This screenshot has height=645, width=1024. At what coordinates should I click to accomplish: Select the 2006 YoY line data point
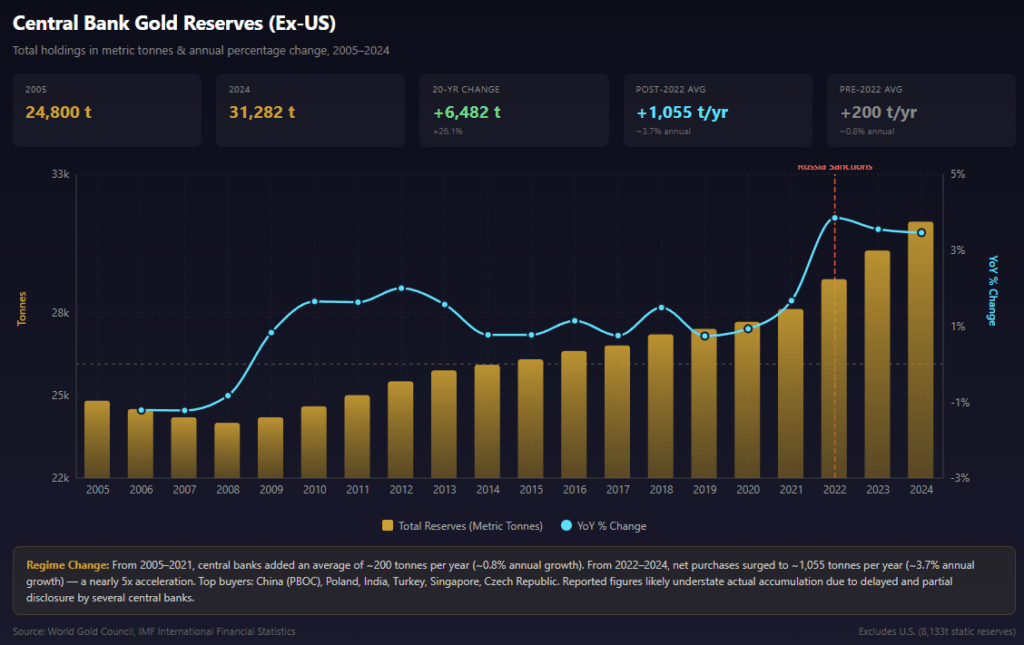[x=141, y=410]
